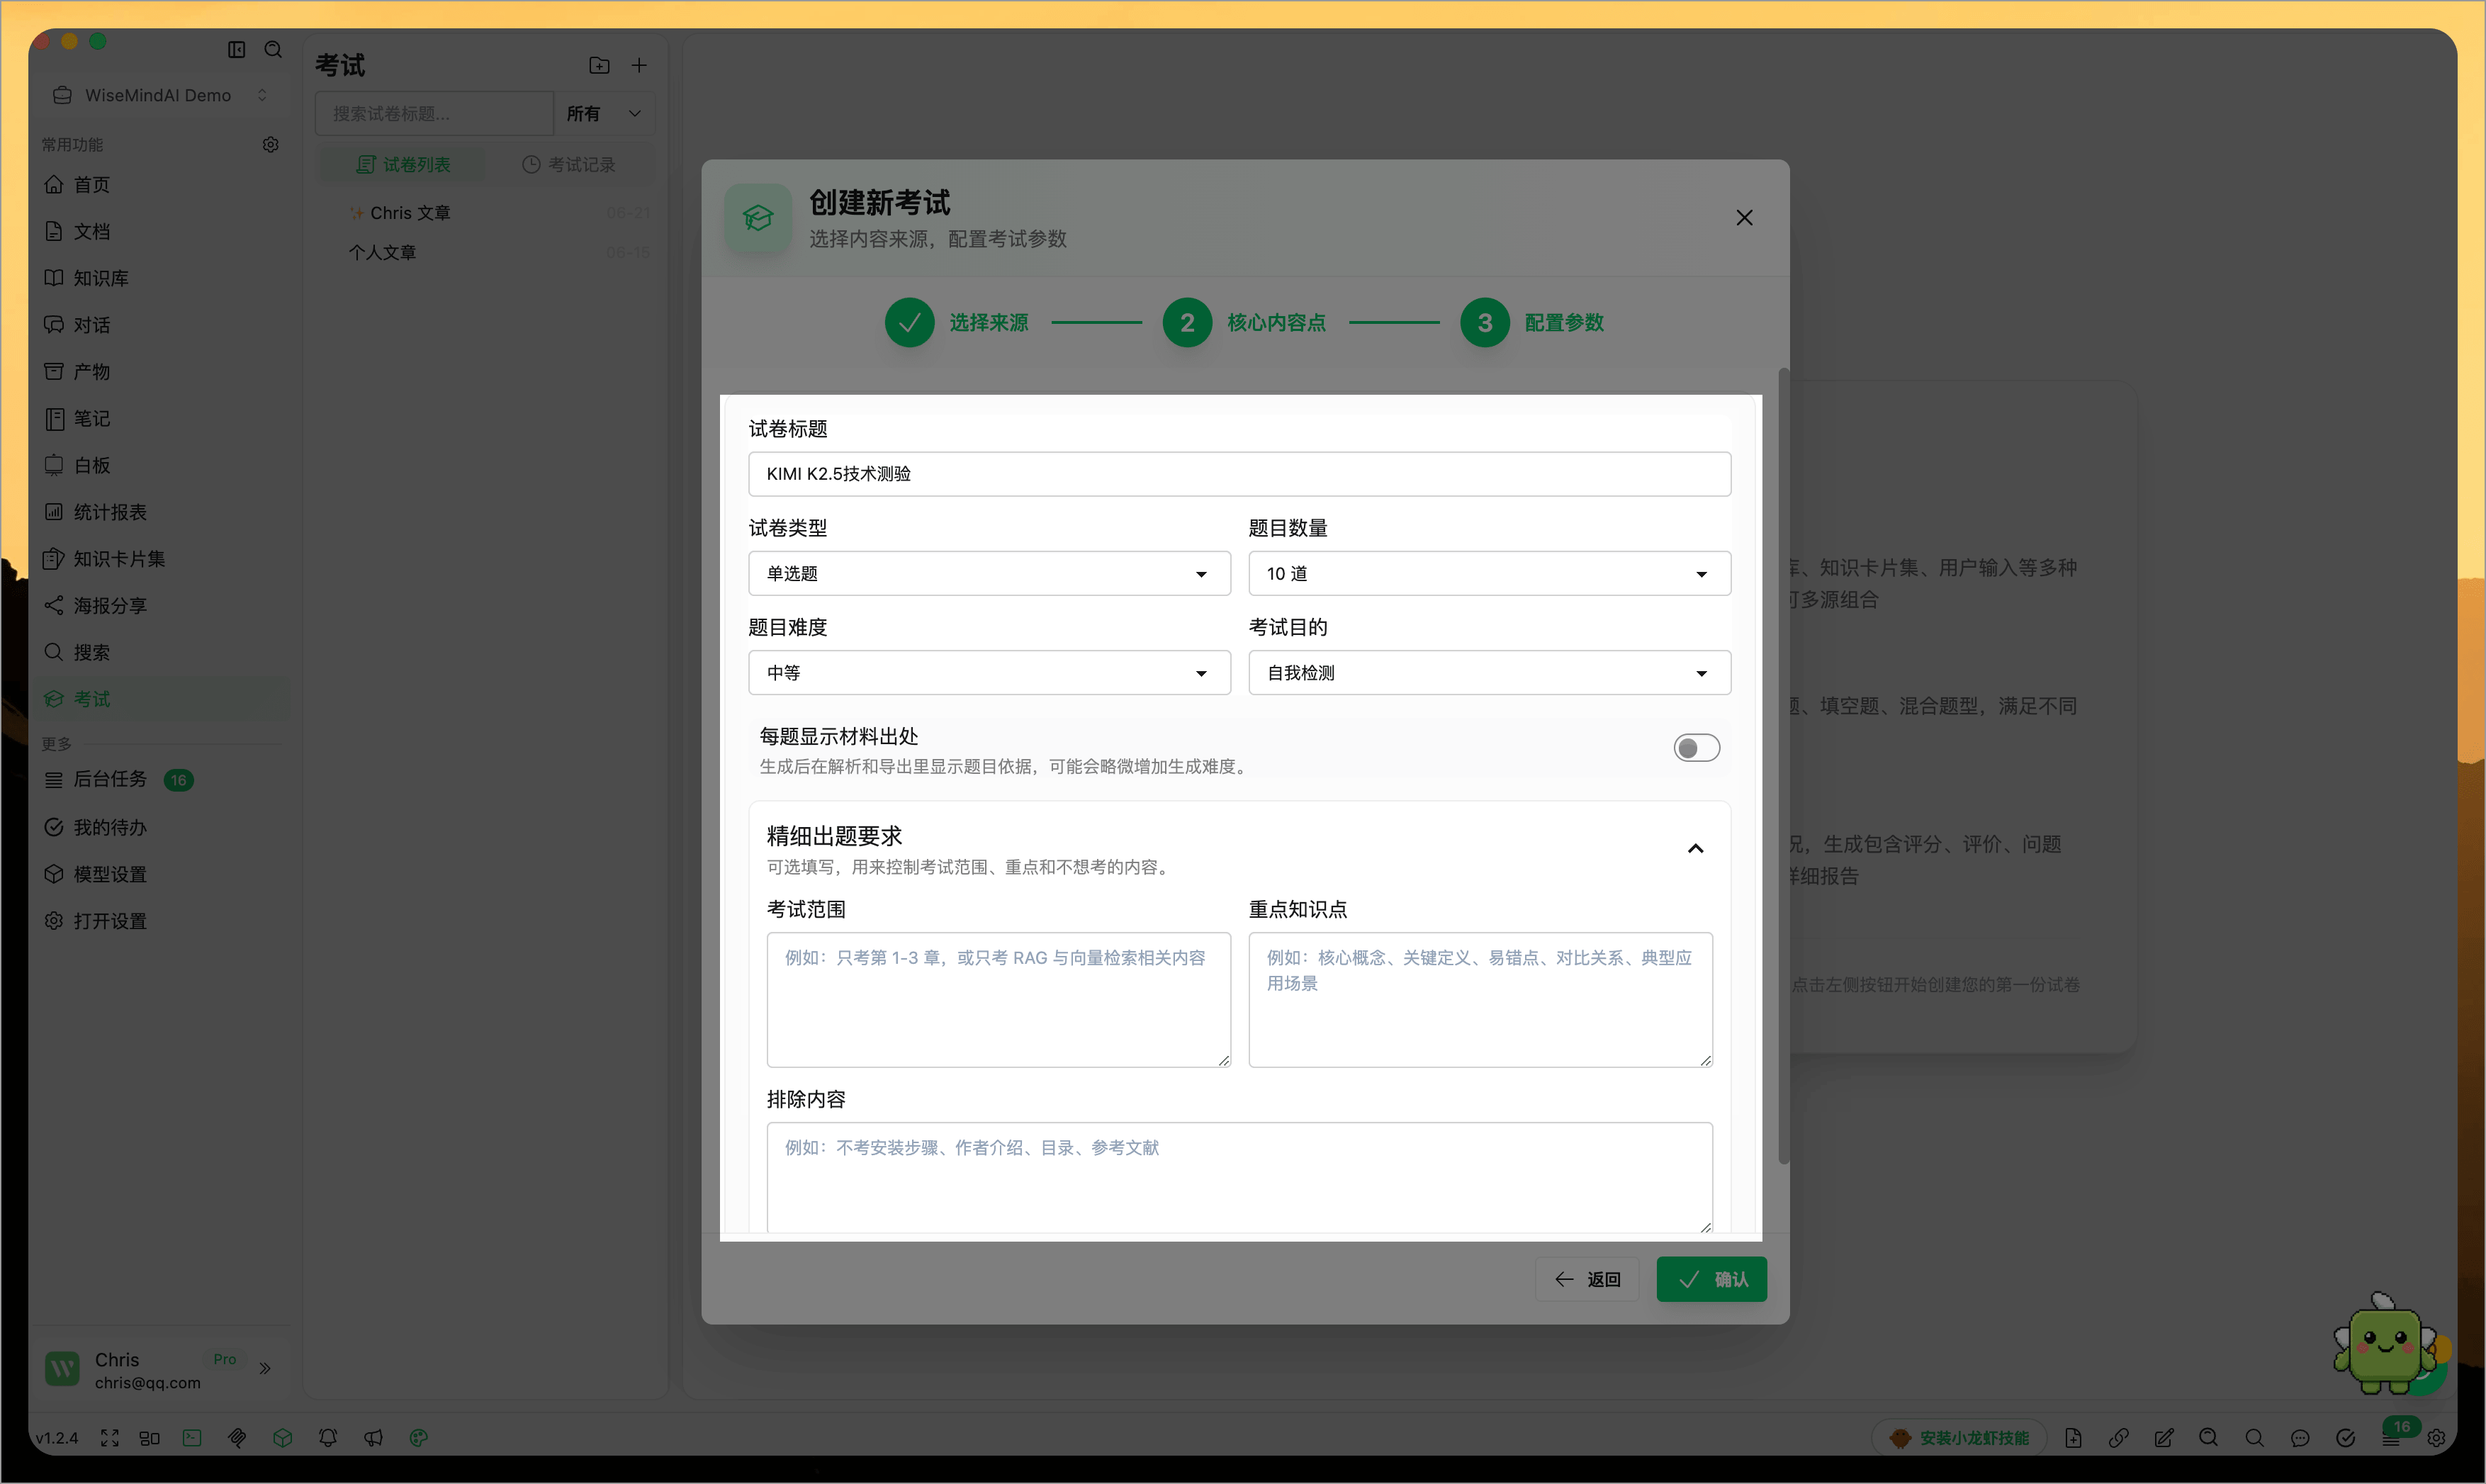Click the 搜索试卷标题 search field

click(435, 113)
